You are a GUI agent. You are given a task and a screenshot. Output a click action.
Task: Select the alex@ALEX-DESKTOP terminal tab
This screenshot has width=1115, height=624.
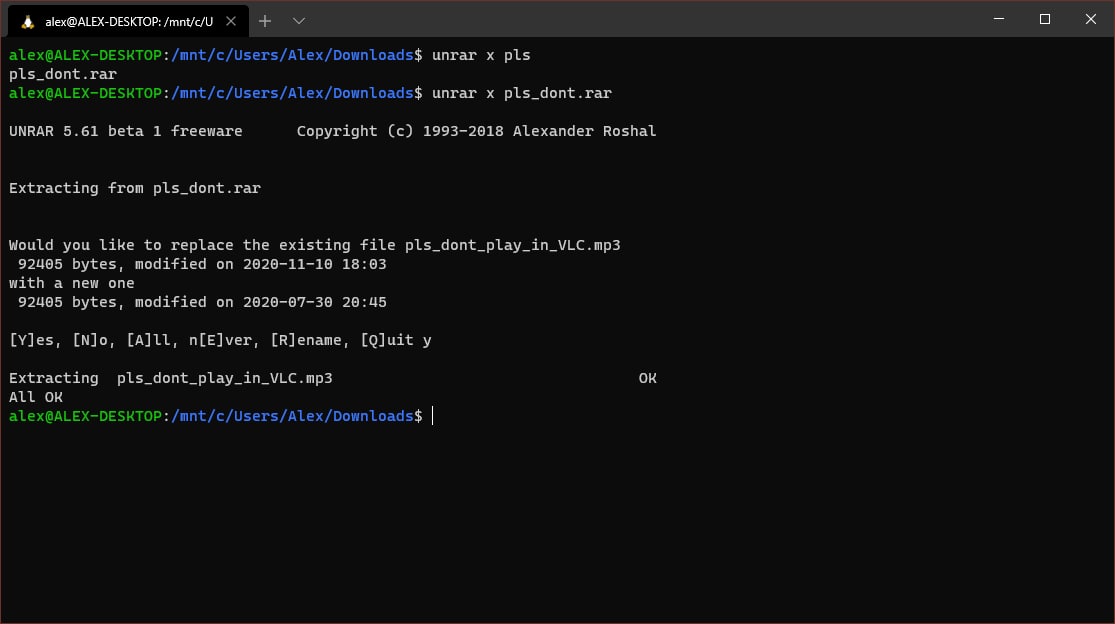click(x=129, y=21)
